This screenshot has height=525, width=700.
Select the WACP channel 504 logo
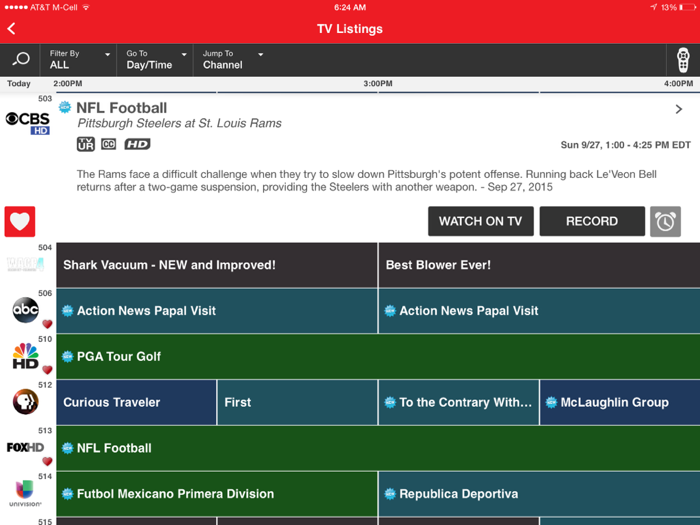click(x=25, y=264)
